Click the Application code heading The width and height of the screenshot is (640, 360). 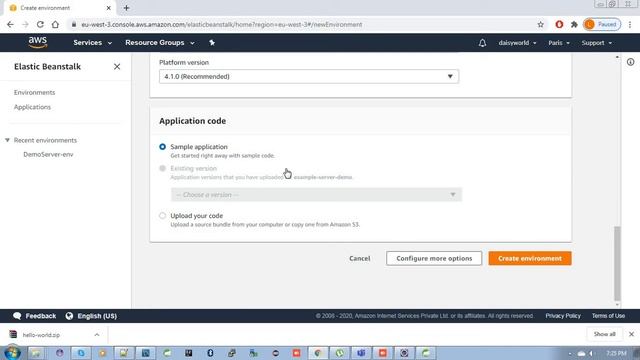[193, 121]
